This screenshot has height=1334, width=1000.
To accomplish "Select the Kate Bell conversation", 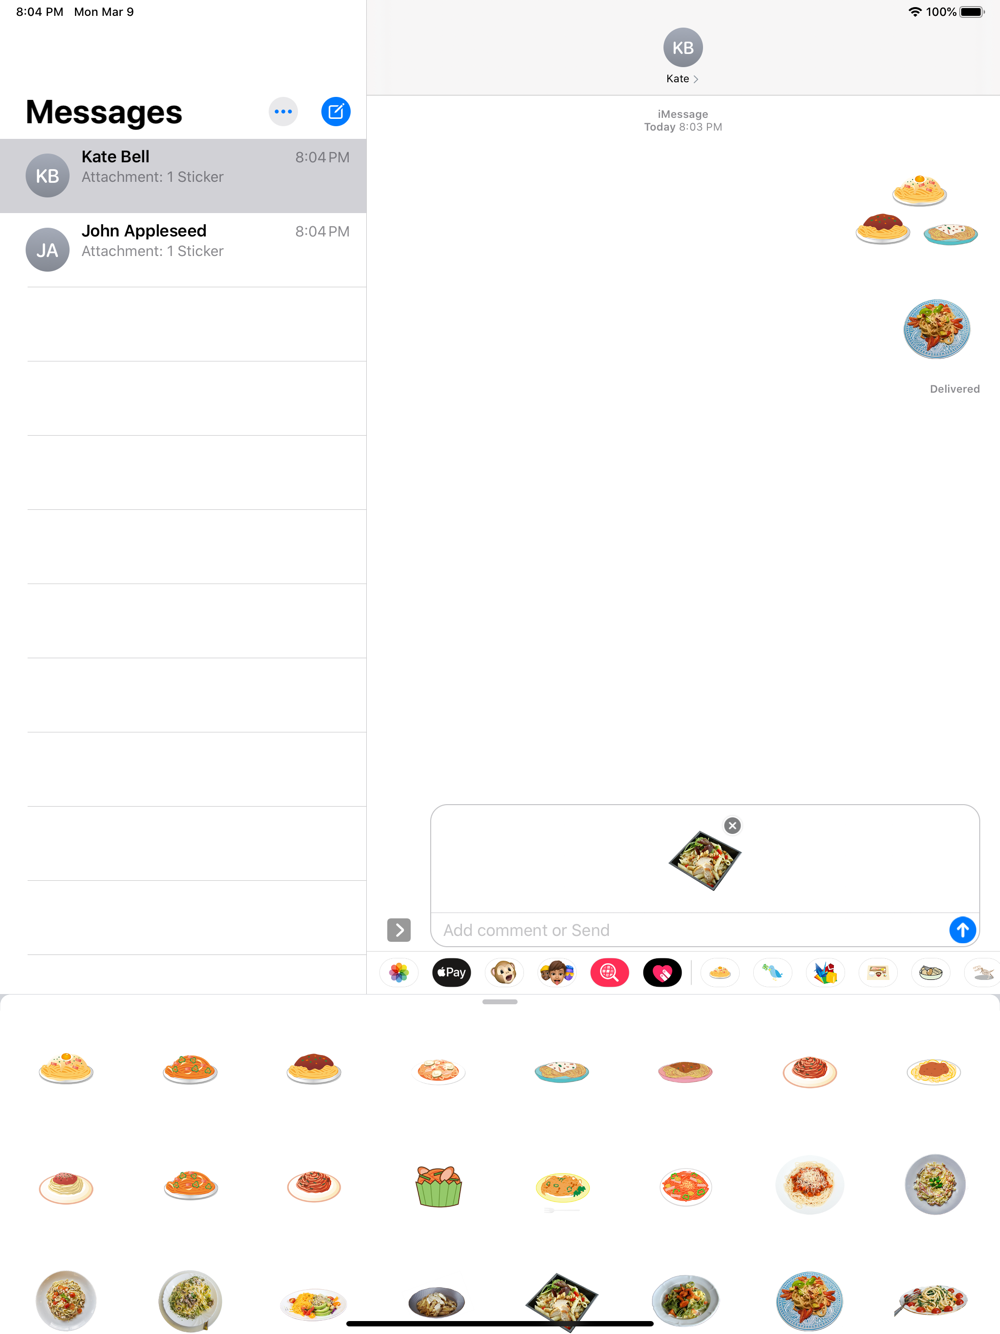I will click(x=183, y=176).
